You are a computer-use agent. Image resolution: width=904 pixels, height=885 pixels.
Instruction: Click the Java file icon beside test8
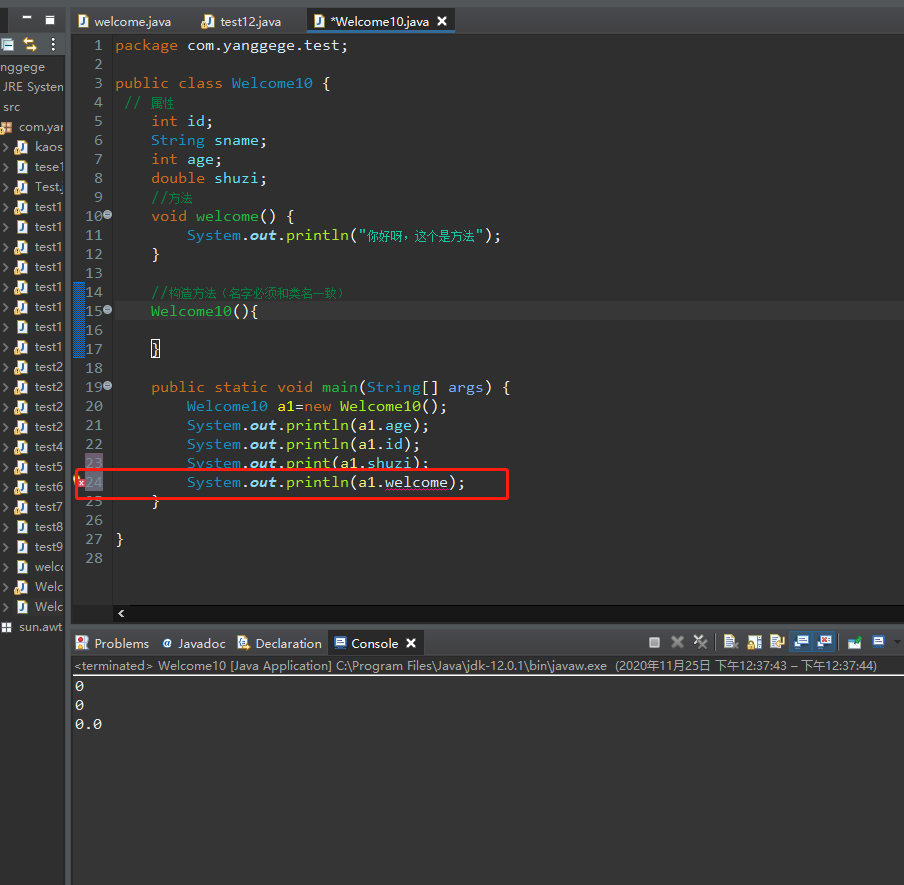(22, 527)
